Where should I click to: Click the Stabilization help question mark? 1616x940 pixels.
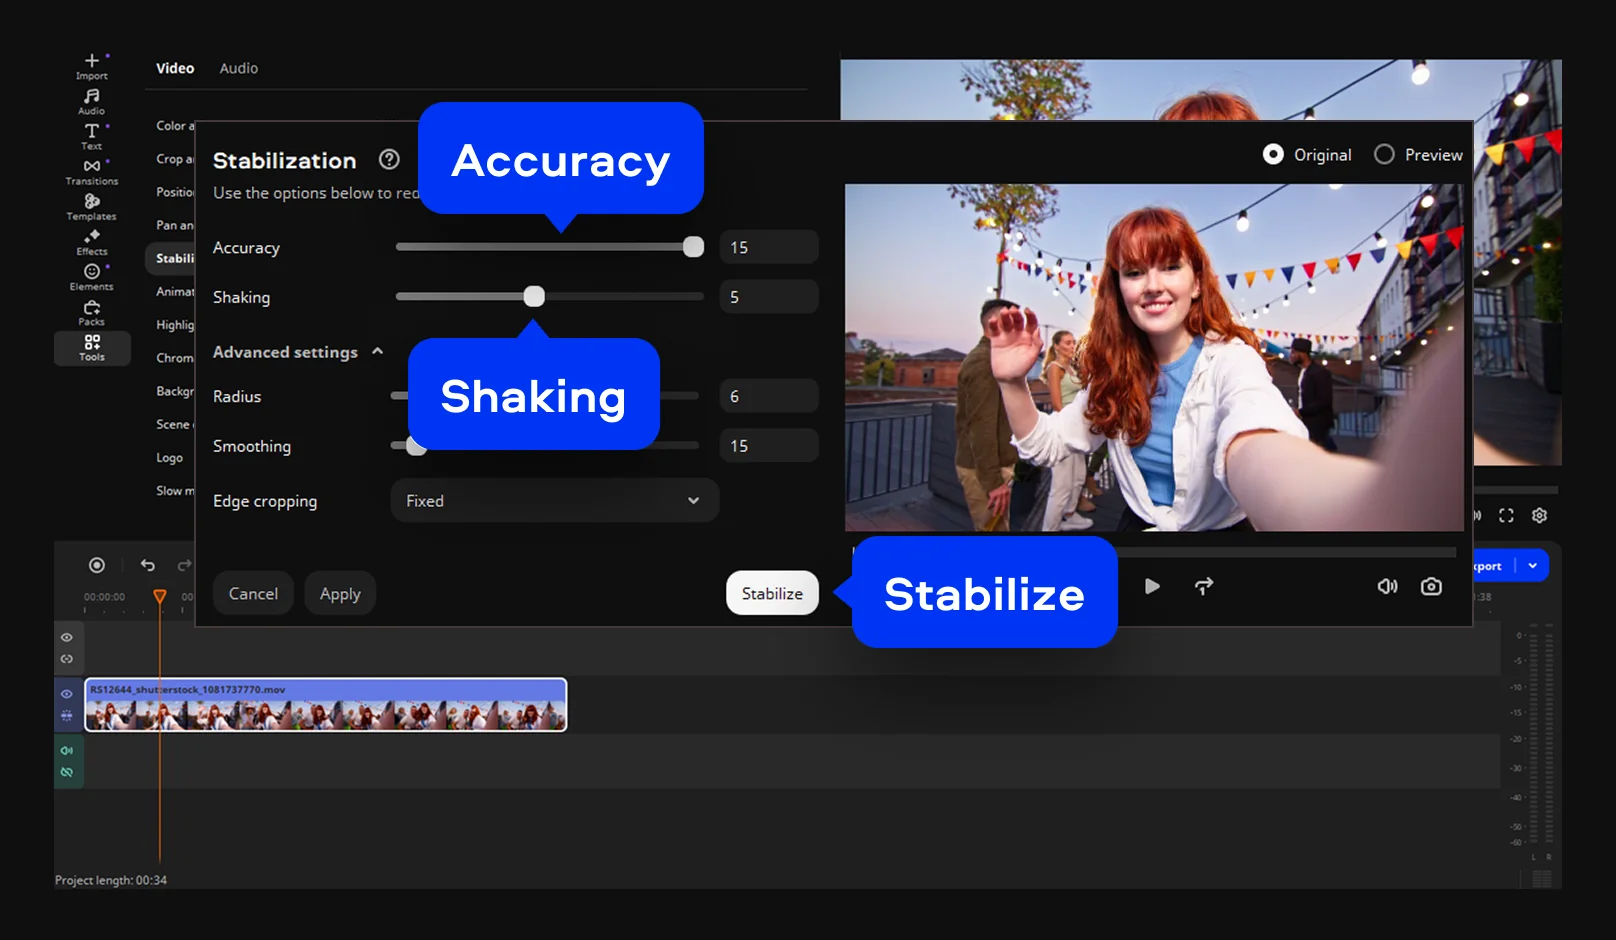coord(389,159)
